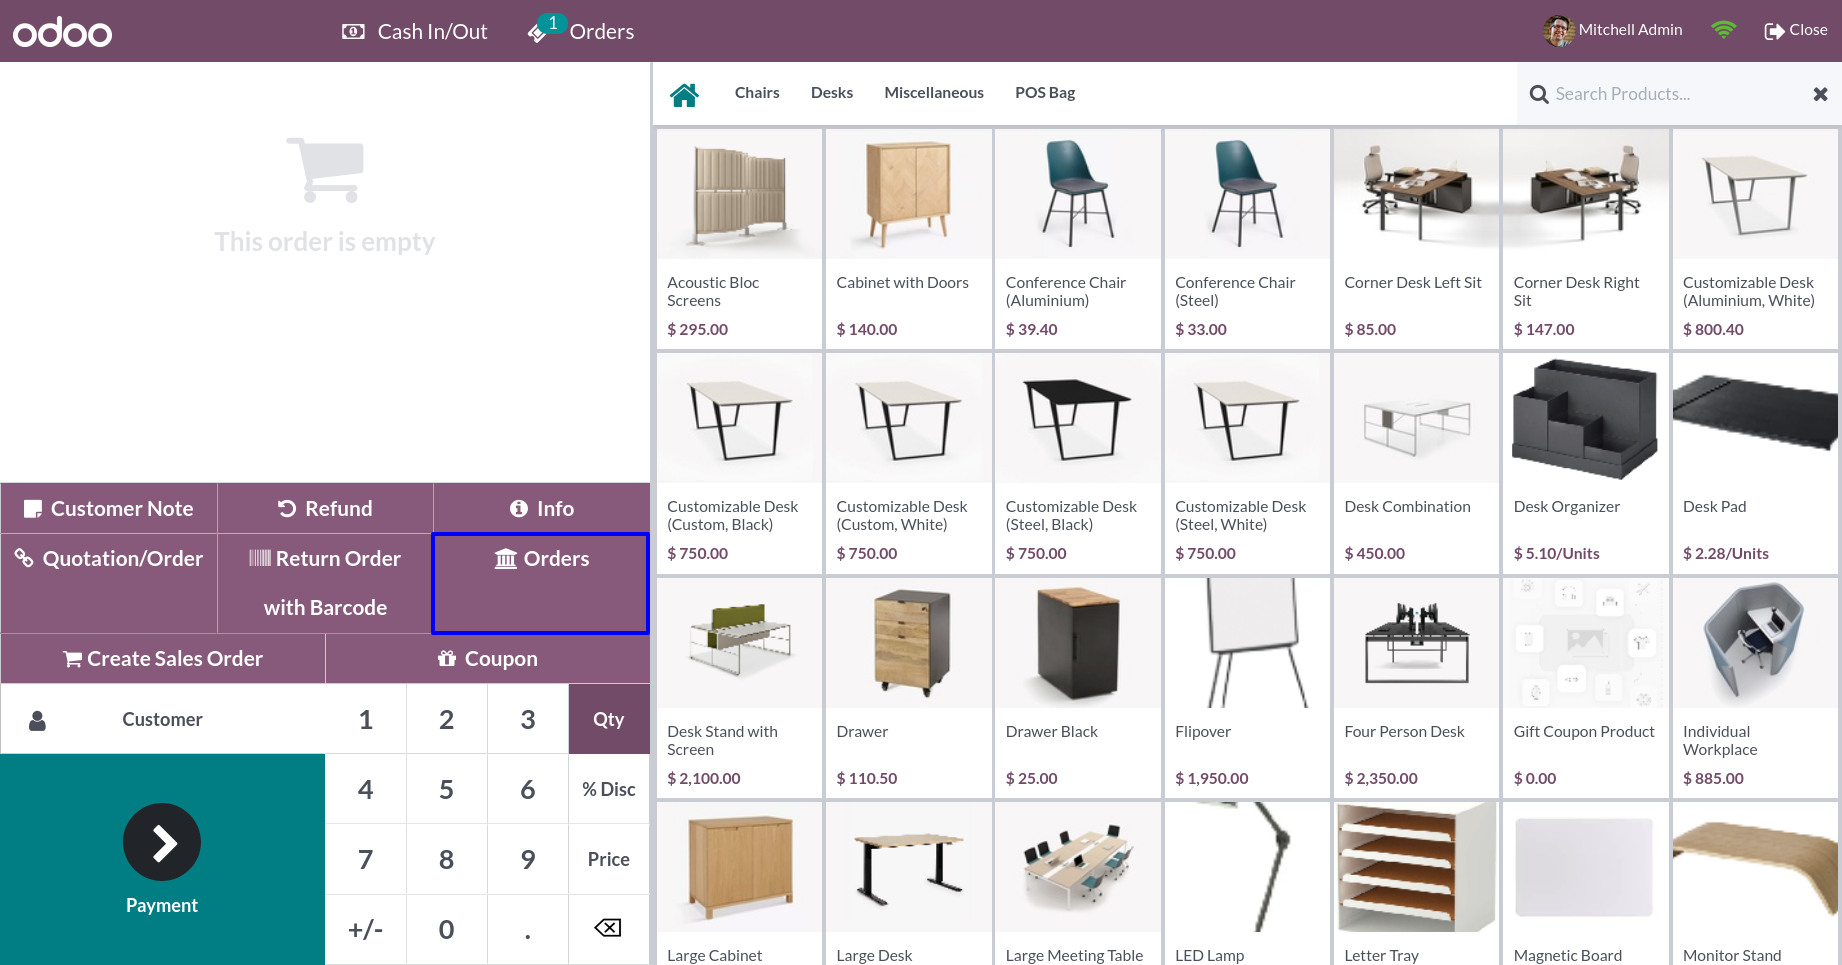
Task: Select the POS Bag category
Action: point(1045,93)
